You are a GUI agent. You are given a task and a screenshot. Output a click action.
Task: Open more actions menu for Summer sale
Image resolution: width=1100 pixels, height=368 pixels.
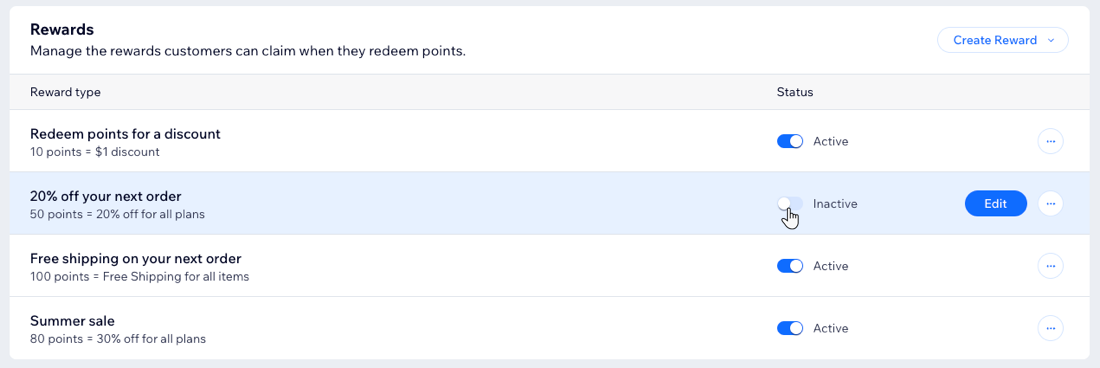pos(1050,328)
